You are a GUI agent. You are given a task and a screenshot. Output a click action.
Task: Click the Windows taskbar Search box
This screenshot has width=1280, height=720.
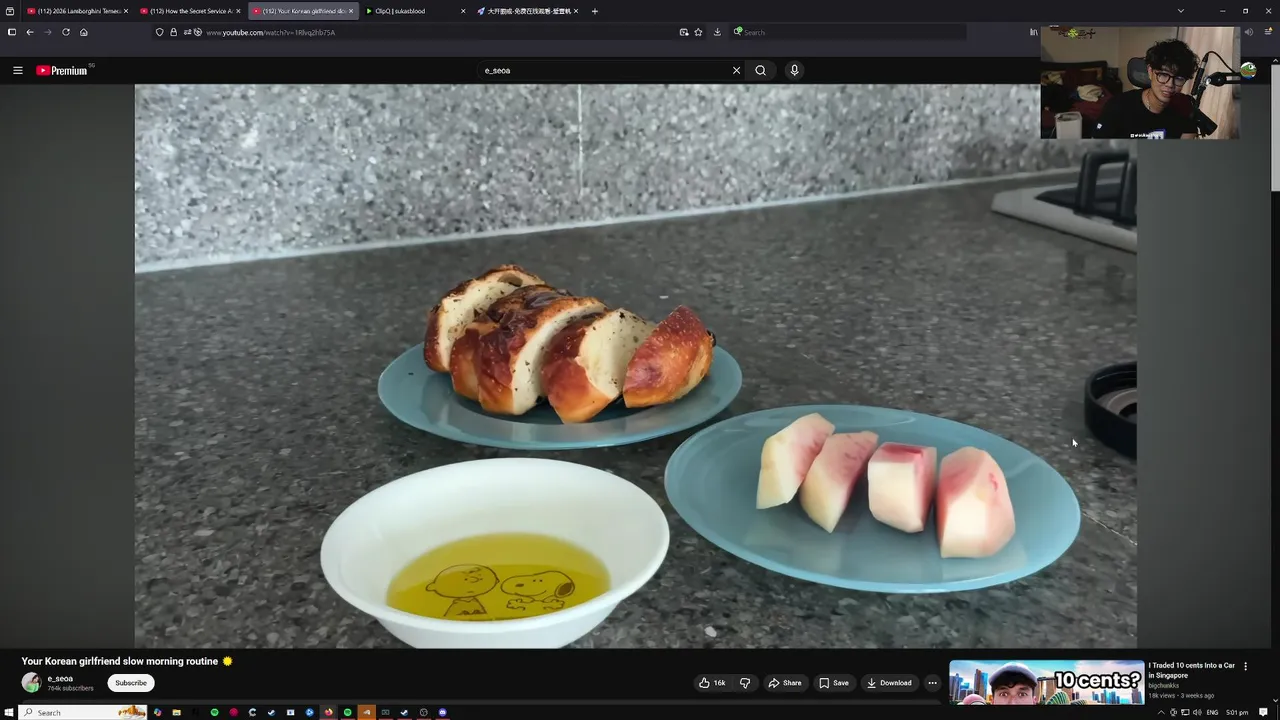(84, 712)
